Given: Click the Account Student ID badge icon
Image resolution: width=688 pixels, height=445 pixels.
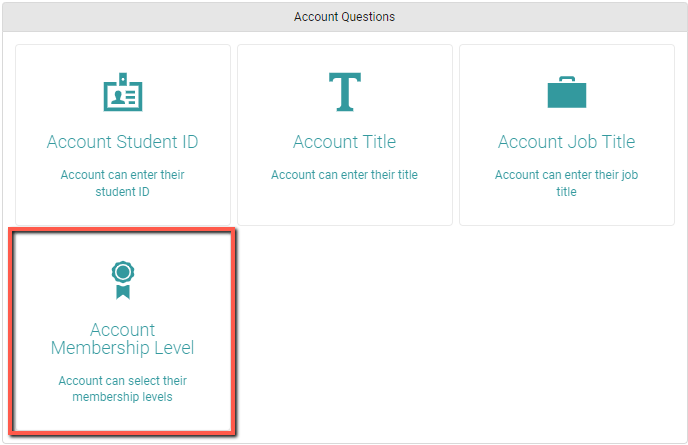Looking at the screenshot, I should 123,92.
